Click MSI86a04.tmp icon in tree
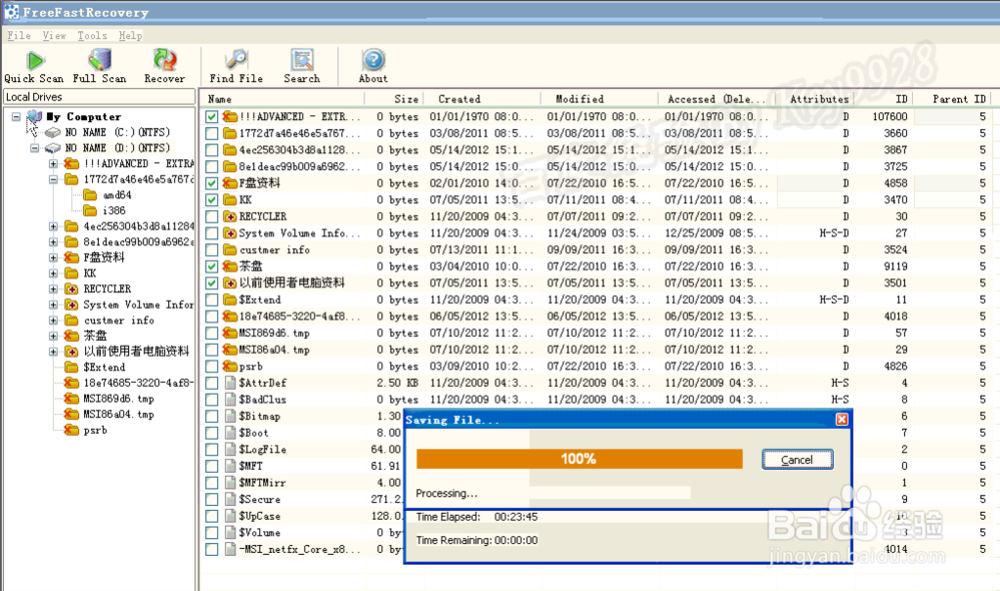The height and width of the screenshot is (591, 1000). (71, 414)
